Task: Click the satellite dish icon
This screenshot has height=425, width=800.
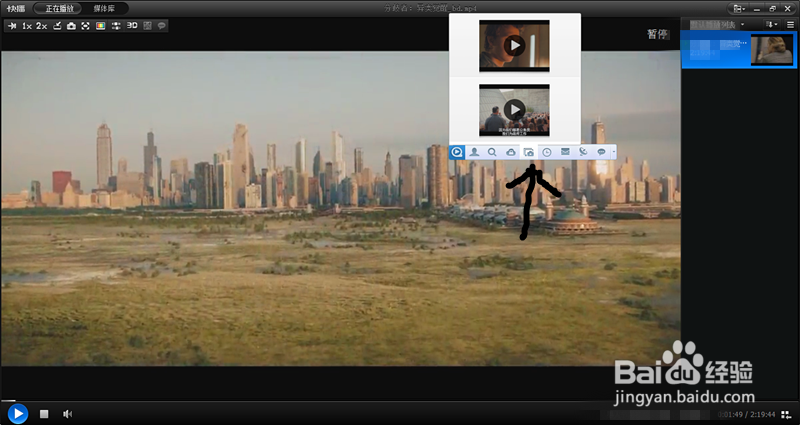Action: point(583,152)
